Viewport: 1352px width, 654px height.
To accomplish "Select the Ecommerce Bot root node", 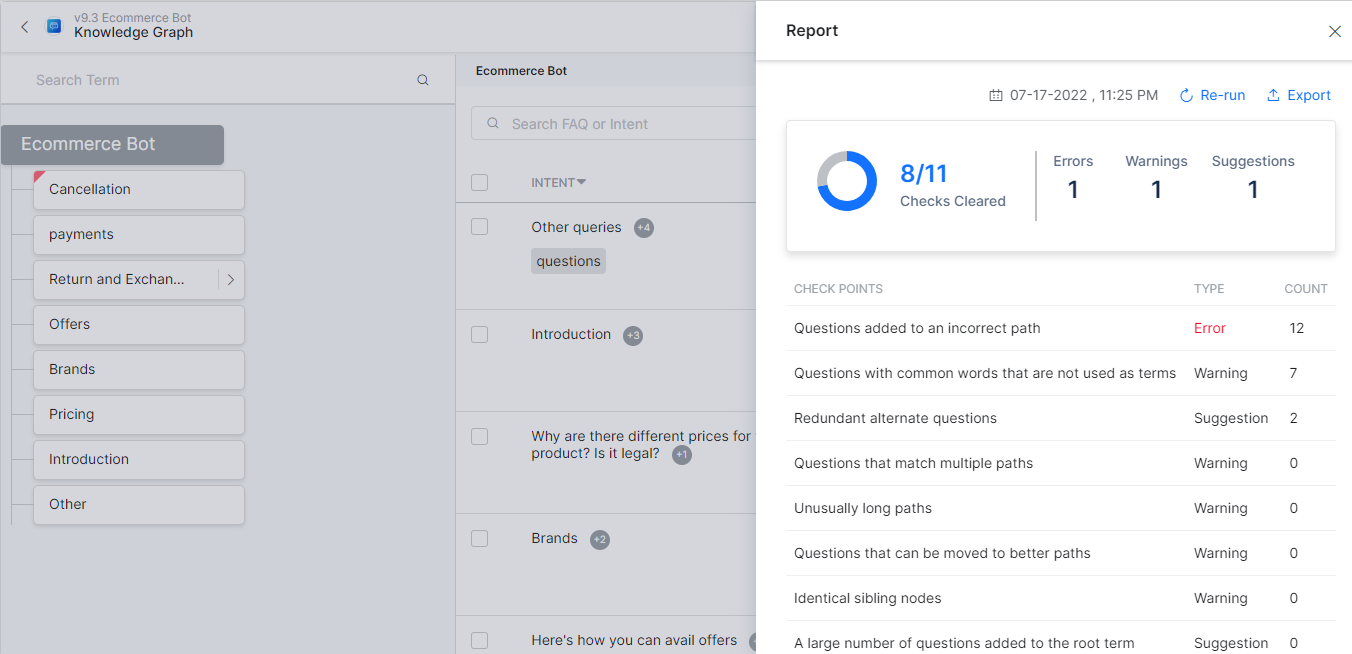I will pos(112,144).
